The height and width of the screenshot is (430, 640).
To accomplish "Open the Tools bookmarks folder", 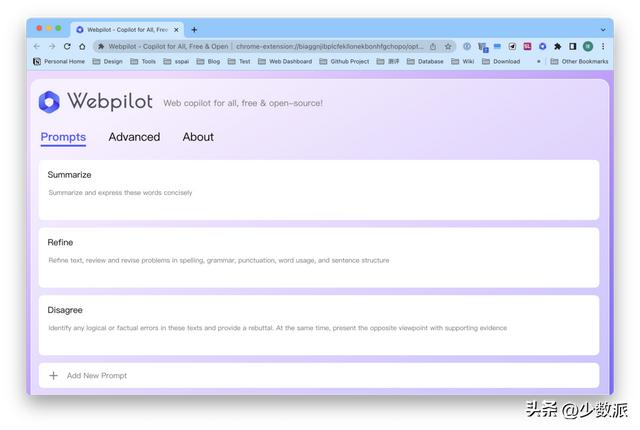I will click(x=143, y=61).
